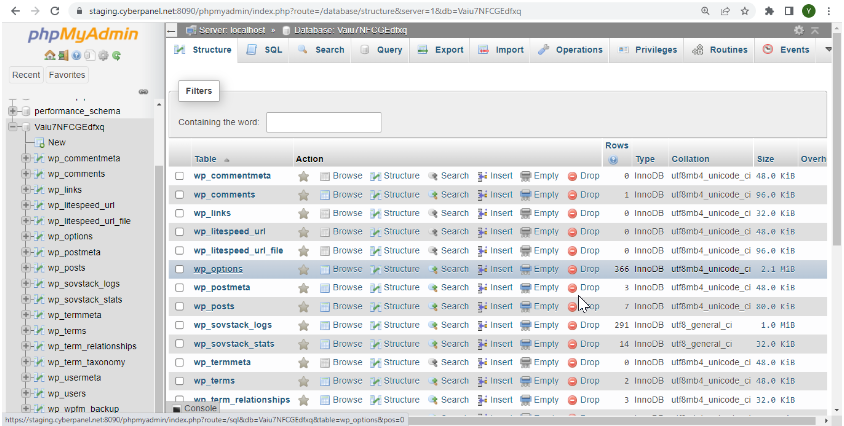844x426 pixels.
Task: Click the phpMyAdmin home icon
Action: [x=50, y=55]
